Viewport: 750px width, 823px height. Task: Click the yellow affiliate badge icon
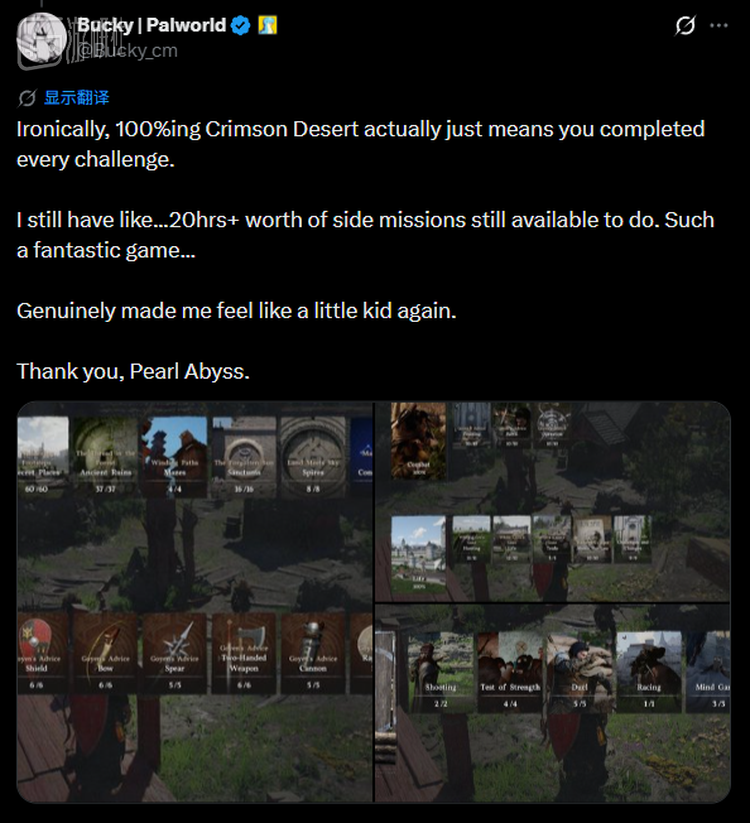(x=268, y=25)
